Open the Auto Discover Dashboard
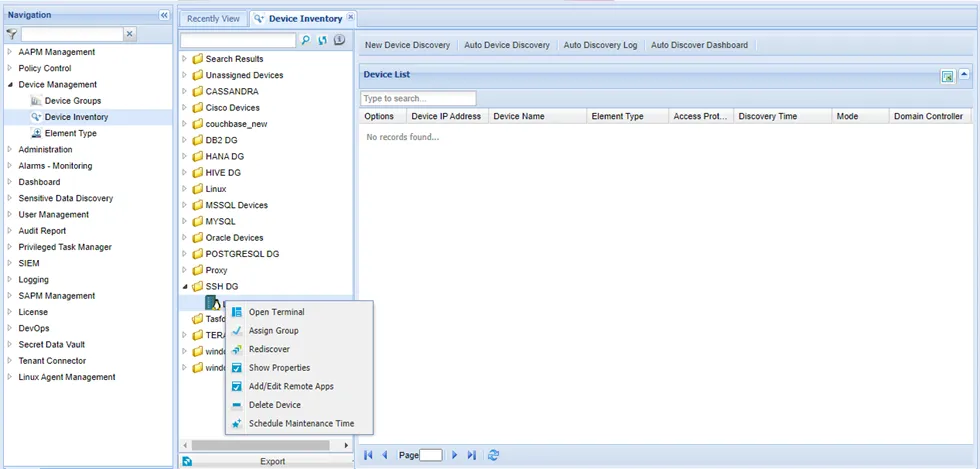Viewport: 980px width, 469px height. [x=699, y=45]
